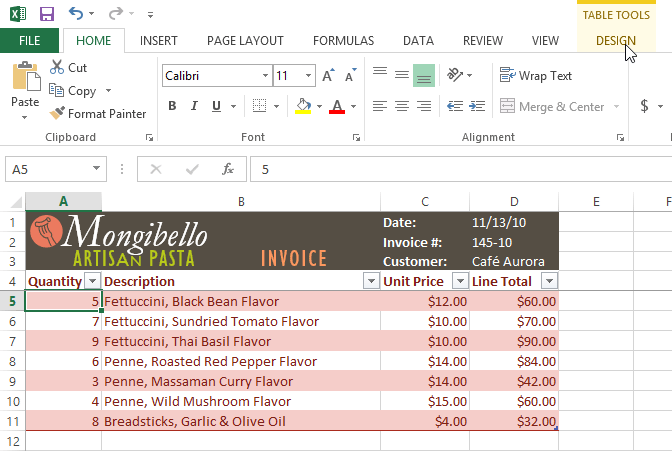Open Customize Quick Access Toolbar menu
The height and width of the screenshot is (451, 672).
[x=150, y=15]
